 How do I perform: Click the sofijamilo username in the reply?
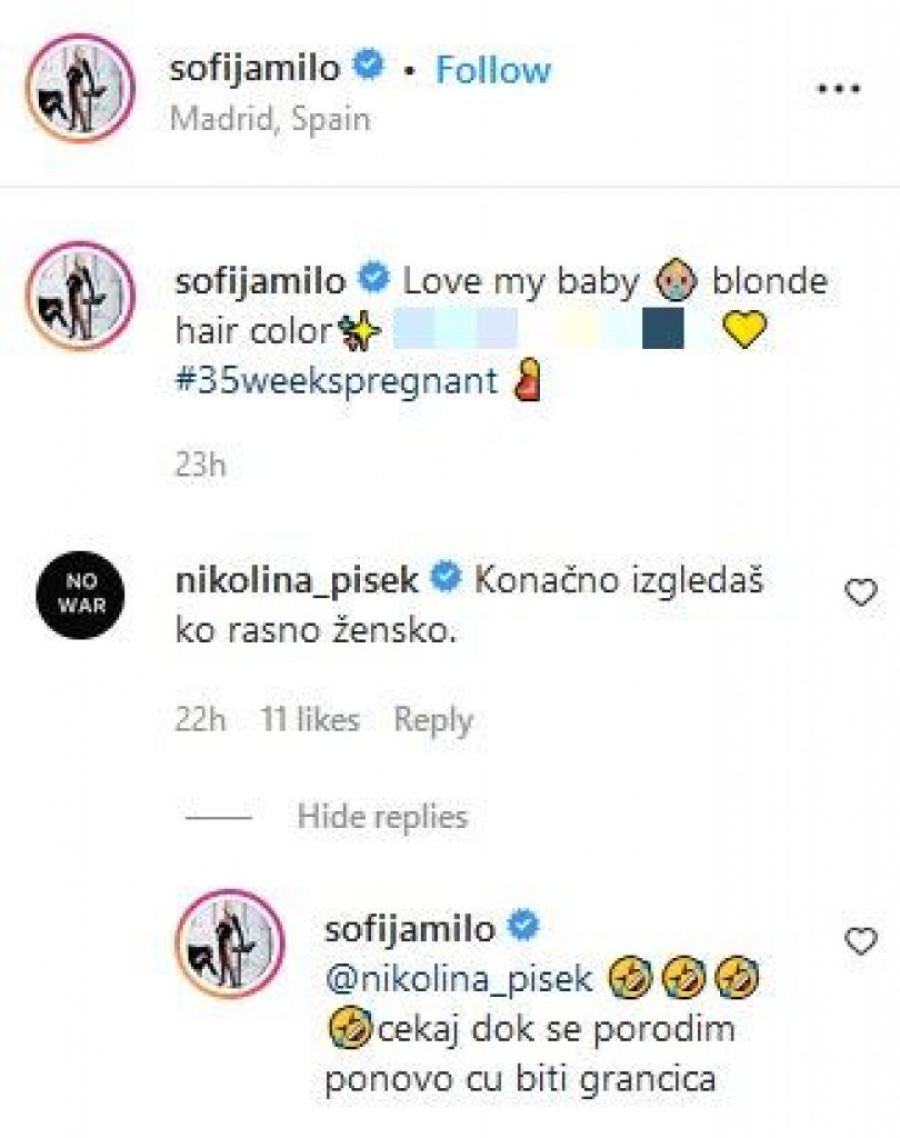410,929
